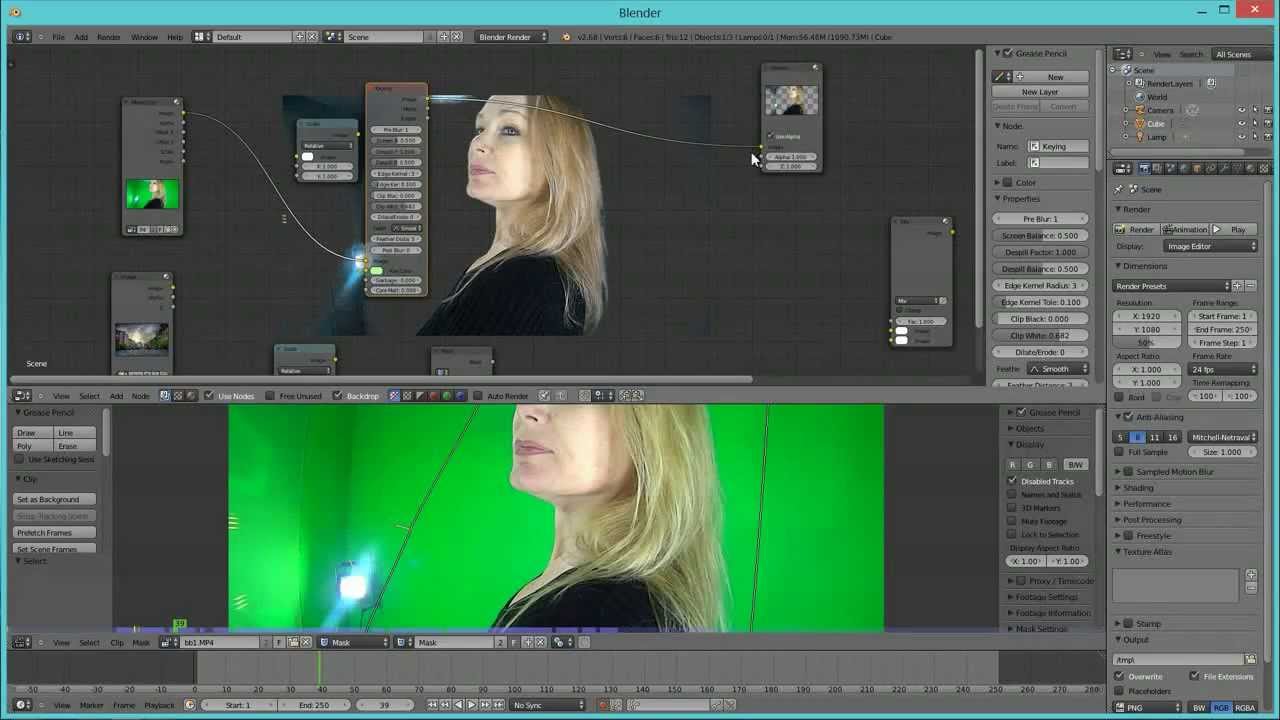The width and height of the screenshot is (1280, 720).
Task: Click the Resolution X 1920 field
Action: pos(1147,316)
